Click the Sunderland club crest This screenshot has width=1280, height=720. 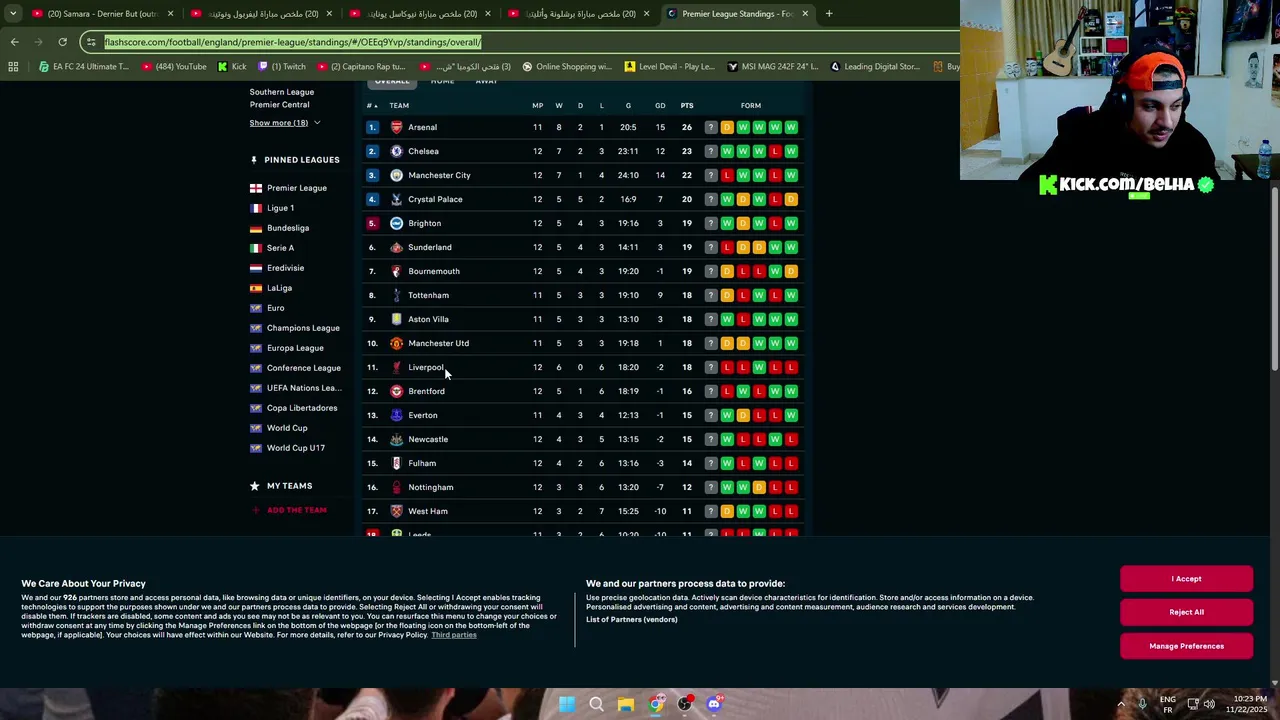[x=397, y=247]
